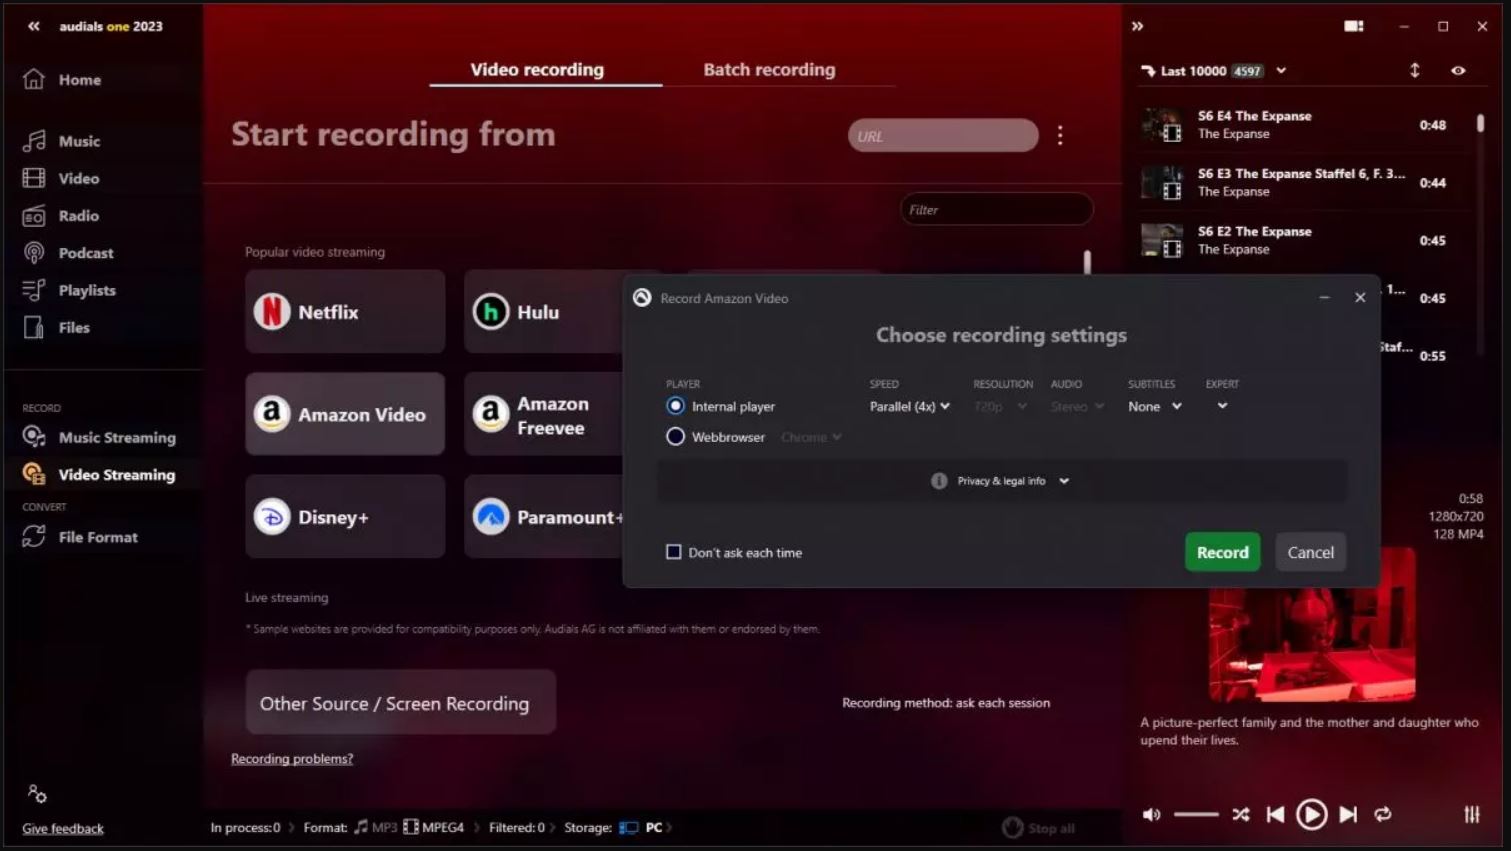Show playlist details with the eye icon
The height and width of the screenshot is (851, 1511).
coord(1457,70)
